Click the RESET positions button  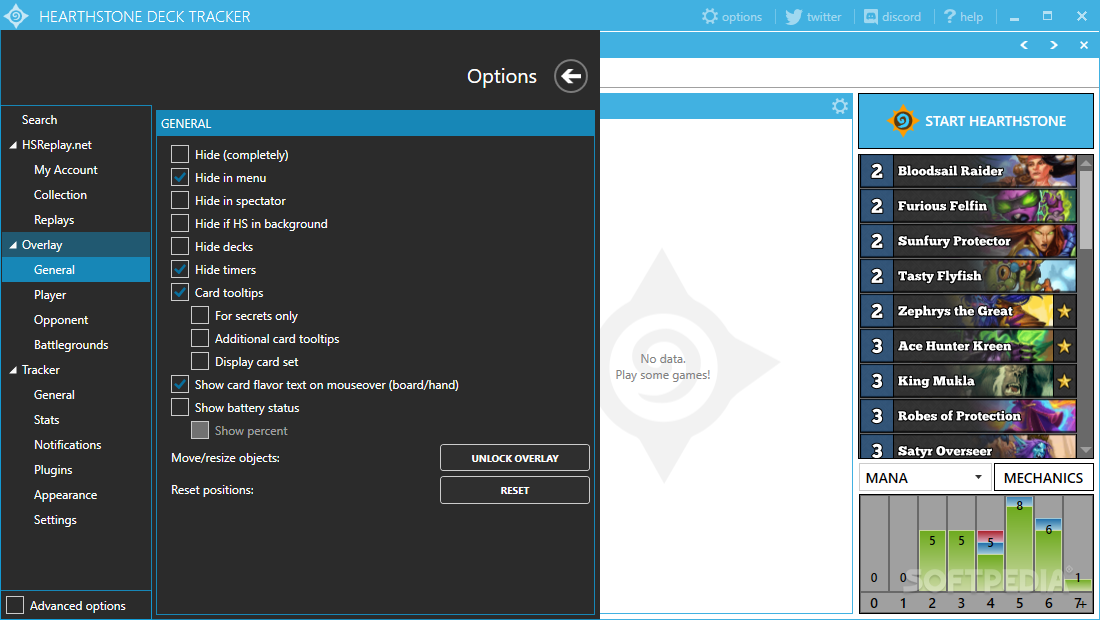tap(515, 490)
